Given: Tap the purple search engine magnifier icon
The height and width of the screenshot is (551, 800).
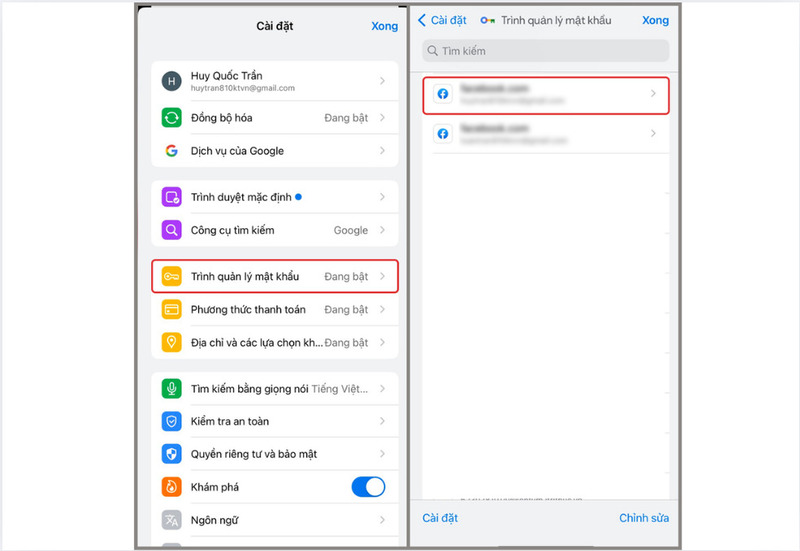Looking at the screenshot, I should click(171, 230).
